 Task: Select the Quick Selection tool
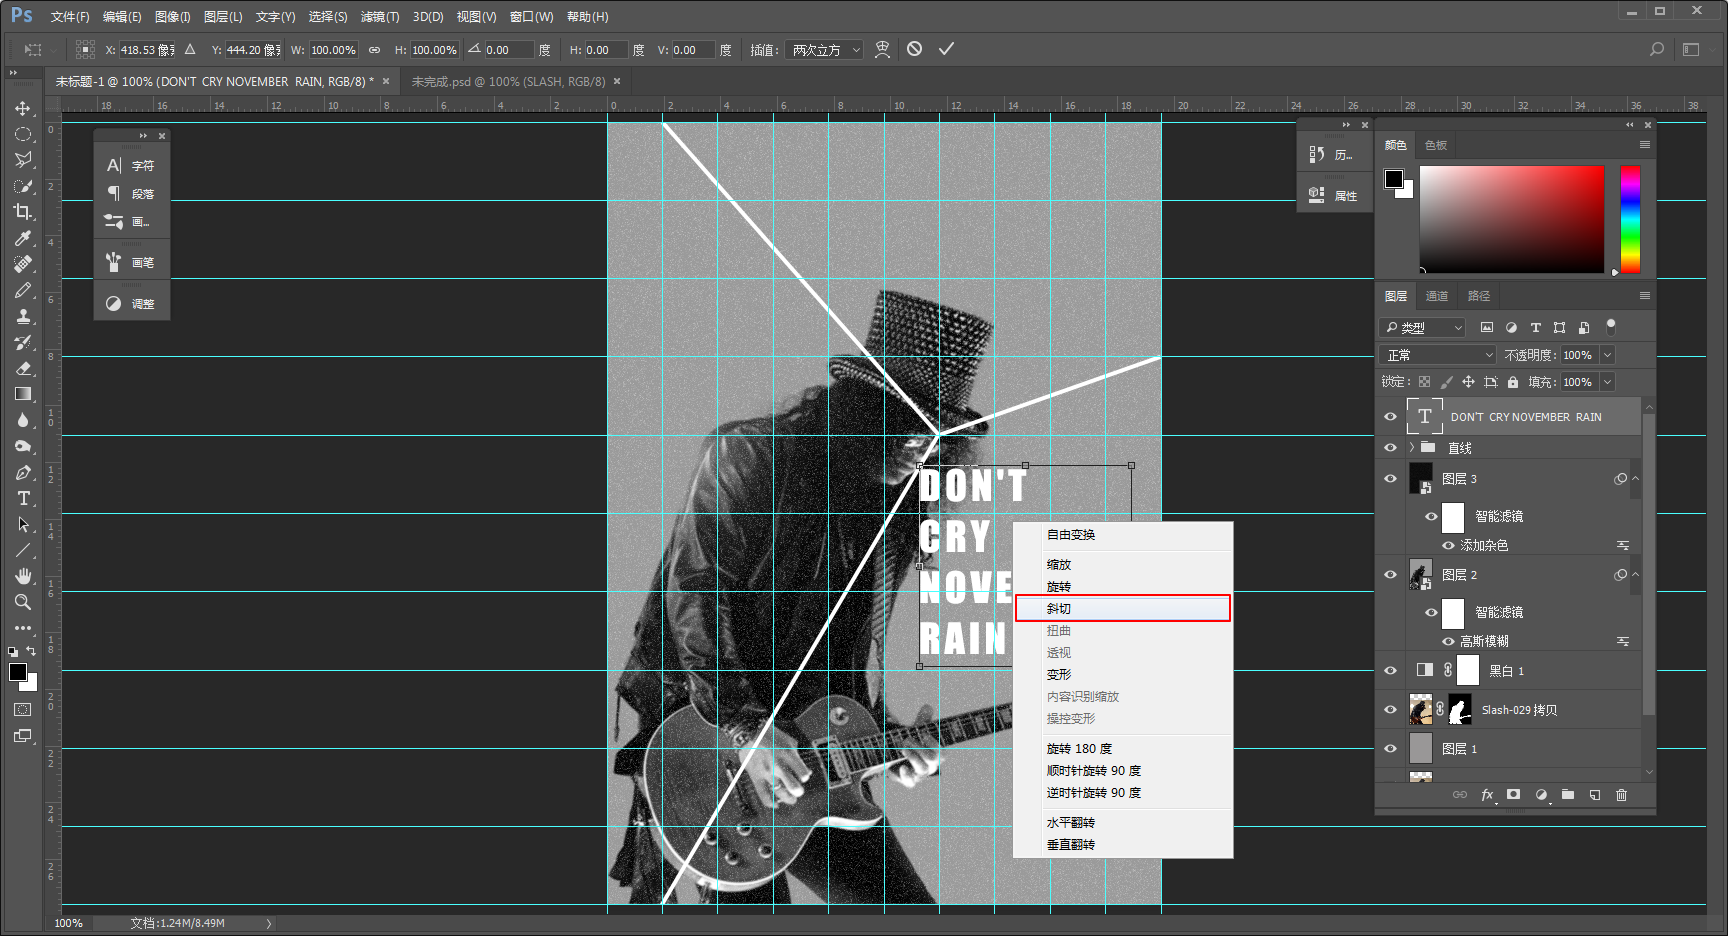pyautogui.click(x=23, y=186)
